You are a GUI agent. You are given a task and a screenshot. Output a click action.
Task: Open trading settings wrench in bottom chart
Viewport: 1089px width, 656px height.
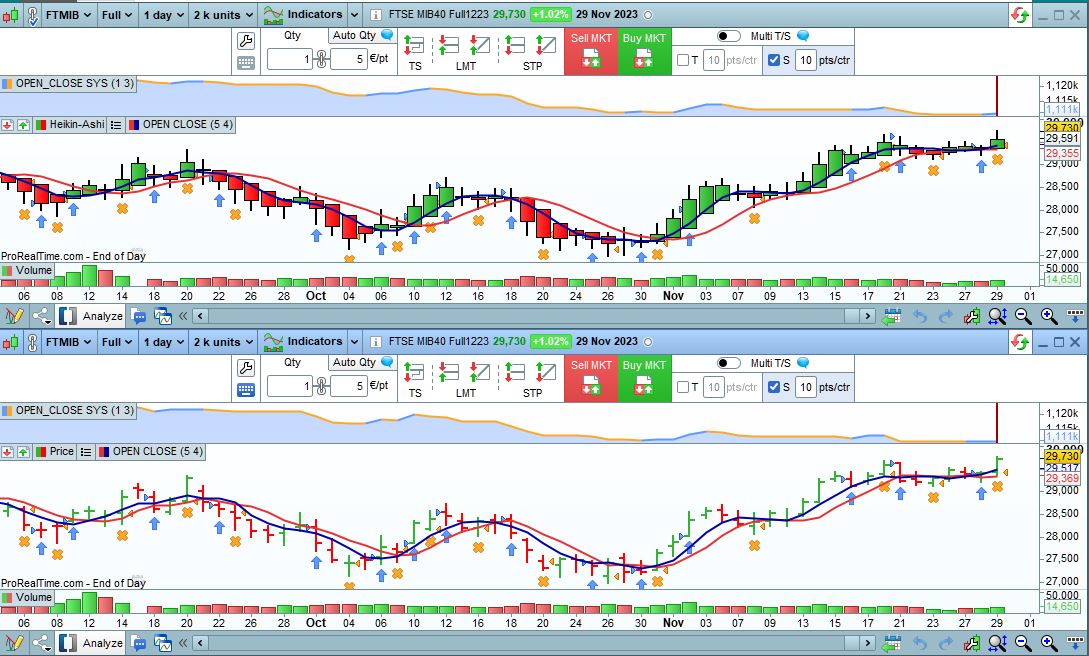coord(246,367)
